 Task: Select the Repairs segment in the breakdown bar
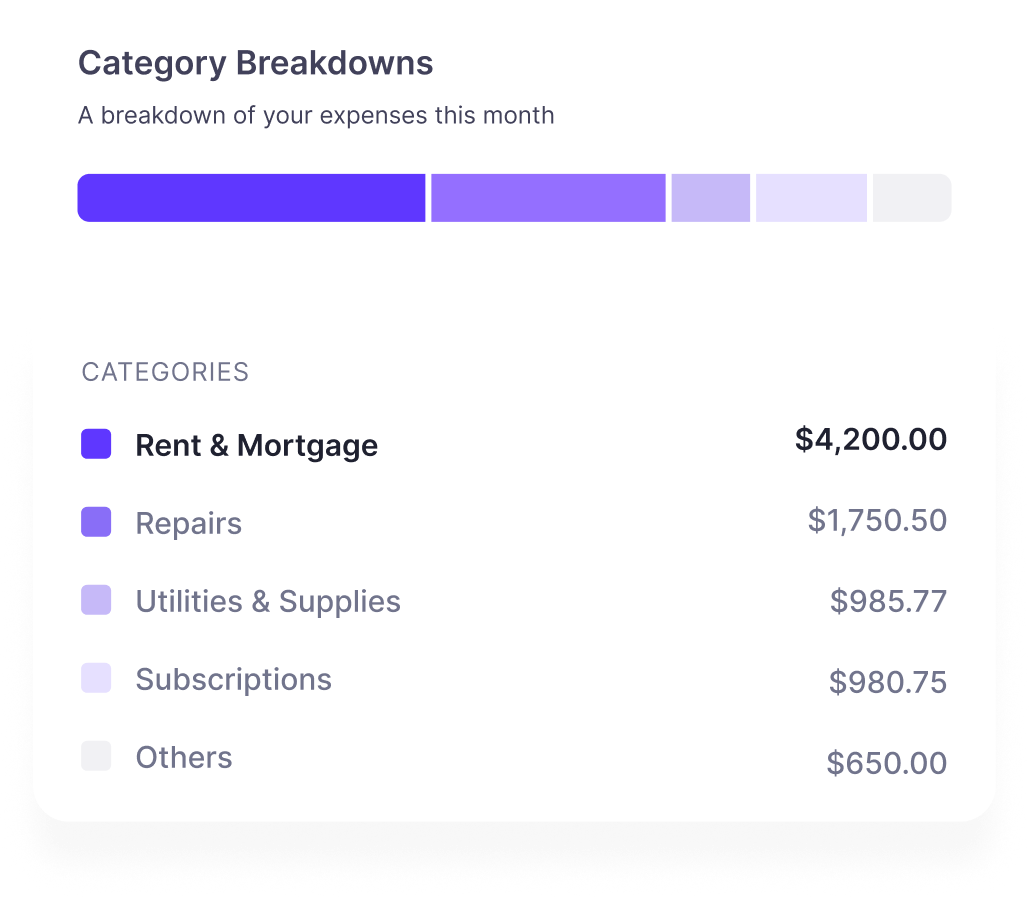click(x=549, y=198)
